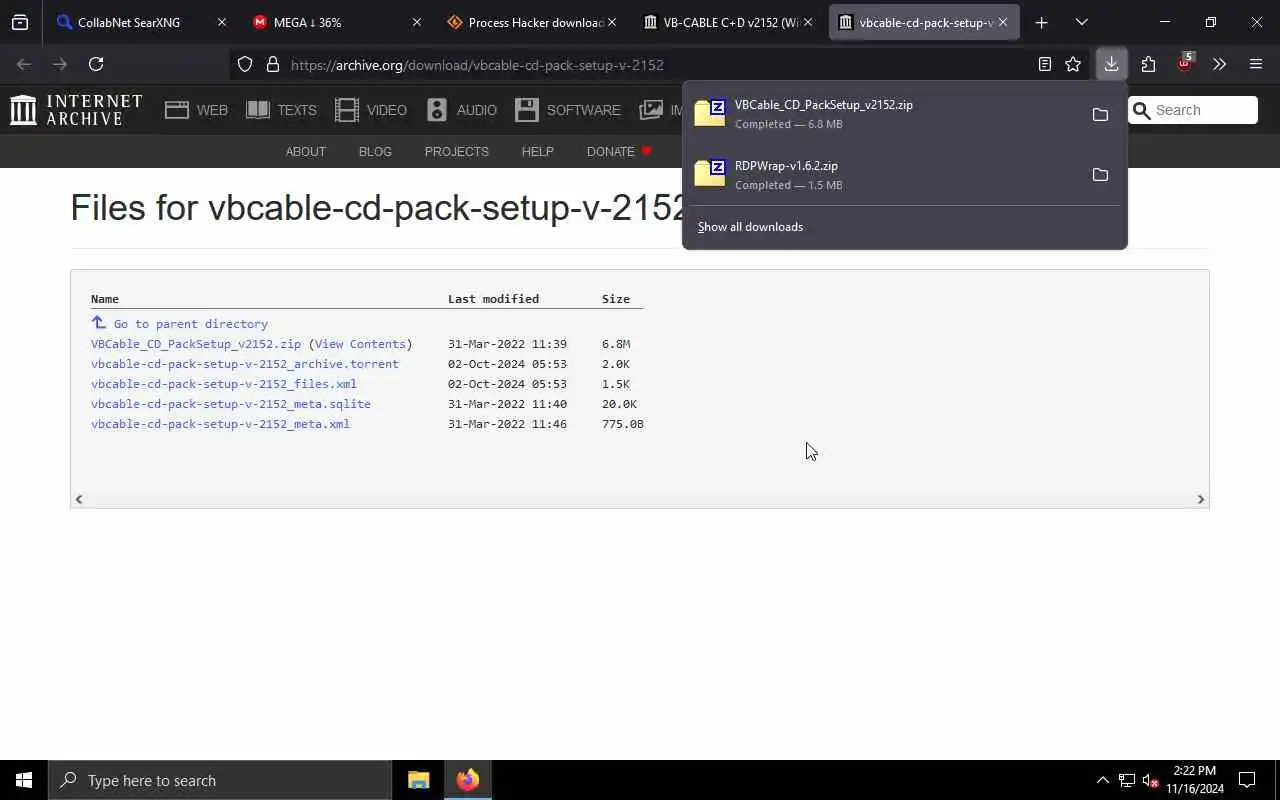
Task: Click the horizontal scrollbar right arrow
Action: [x=1201, y=499]
